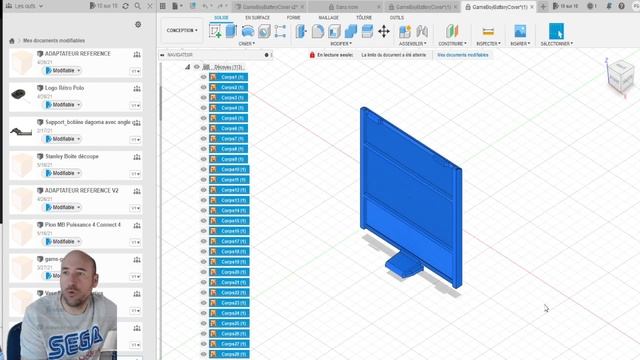Activate the Move/Copy arrows tool
This screenshot has height=360, width=640.
tap(384, 31)
